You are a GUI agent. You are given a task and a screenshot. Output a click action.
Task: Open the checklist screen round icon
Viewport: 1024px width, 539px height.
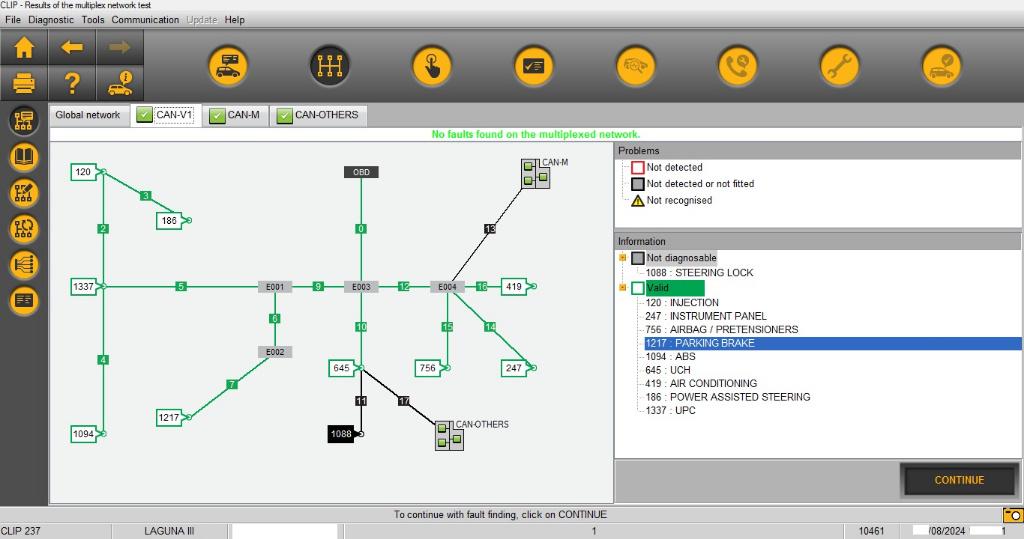coord(534,66)
